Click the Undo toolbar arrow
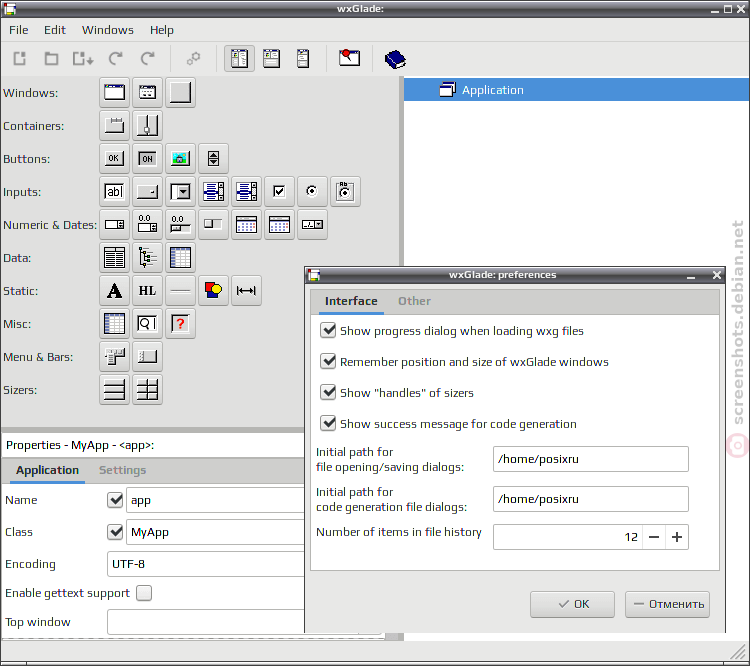Viewport: 750px width, 666px height. (115, 59)
